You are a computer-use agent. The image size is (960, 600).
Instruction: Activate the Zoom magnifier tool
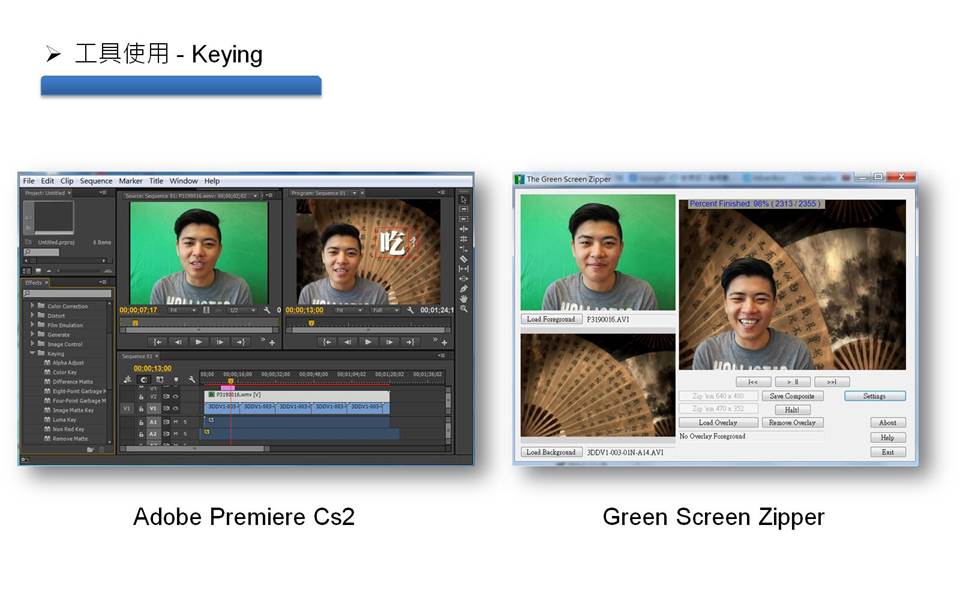pos(464,309)
